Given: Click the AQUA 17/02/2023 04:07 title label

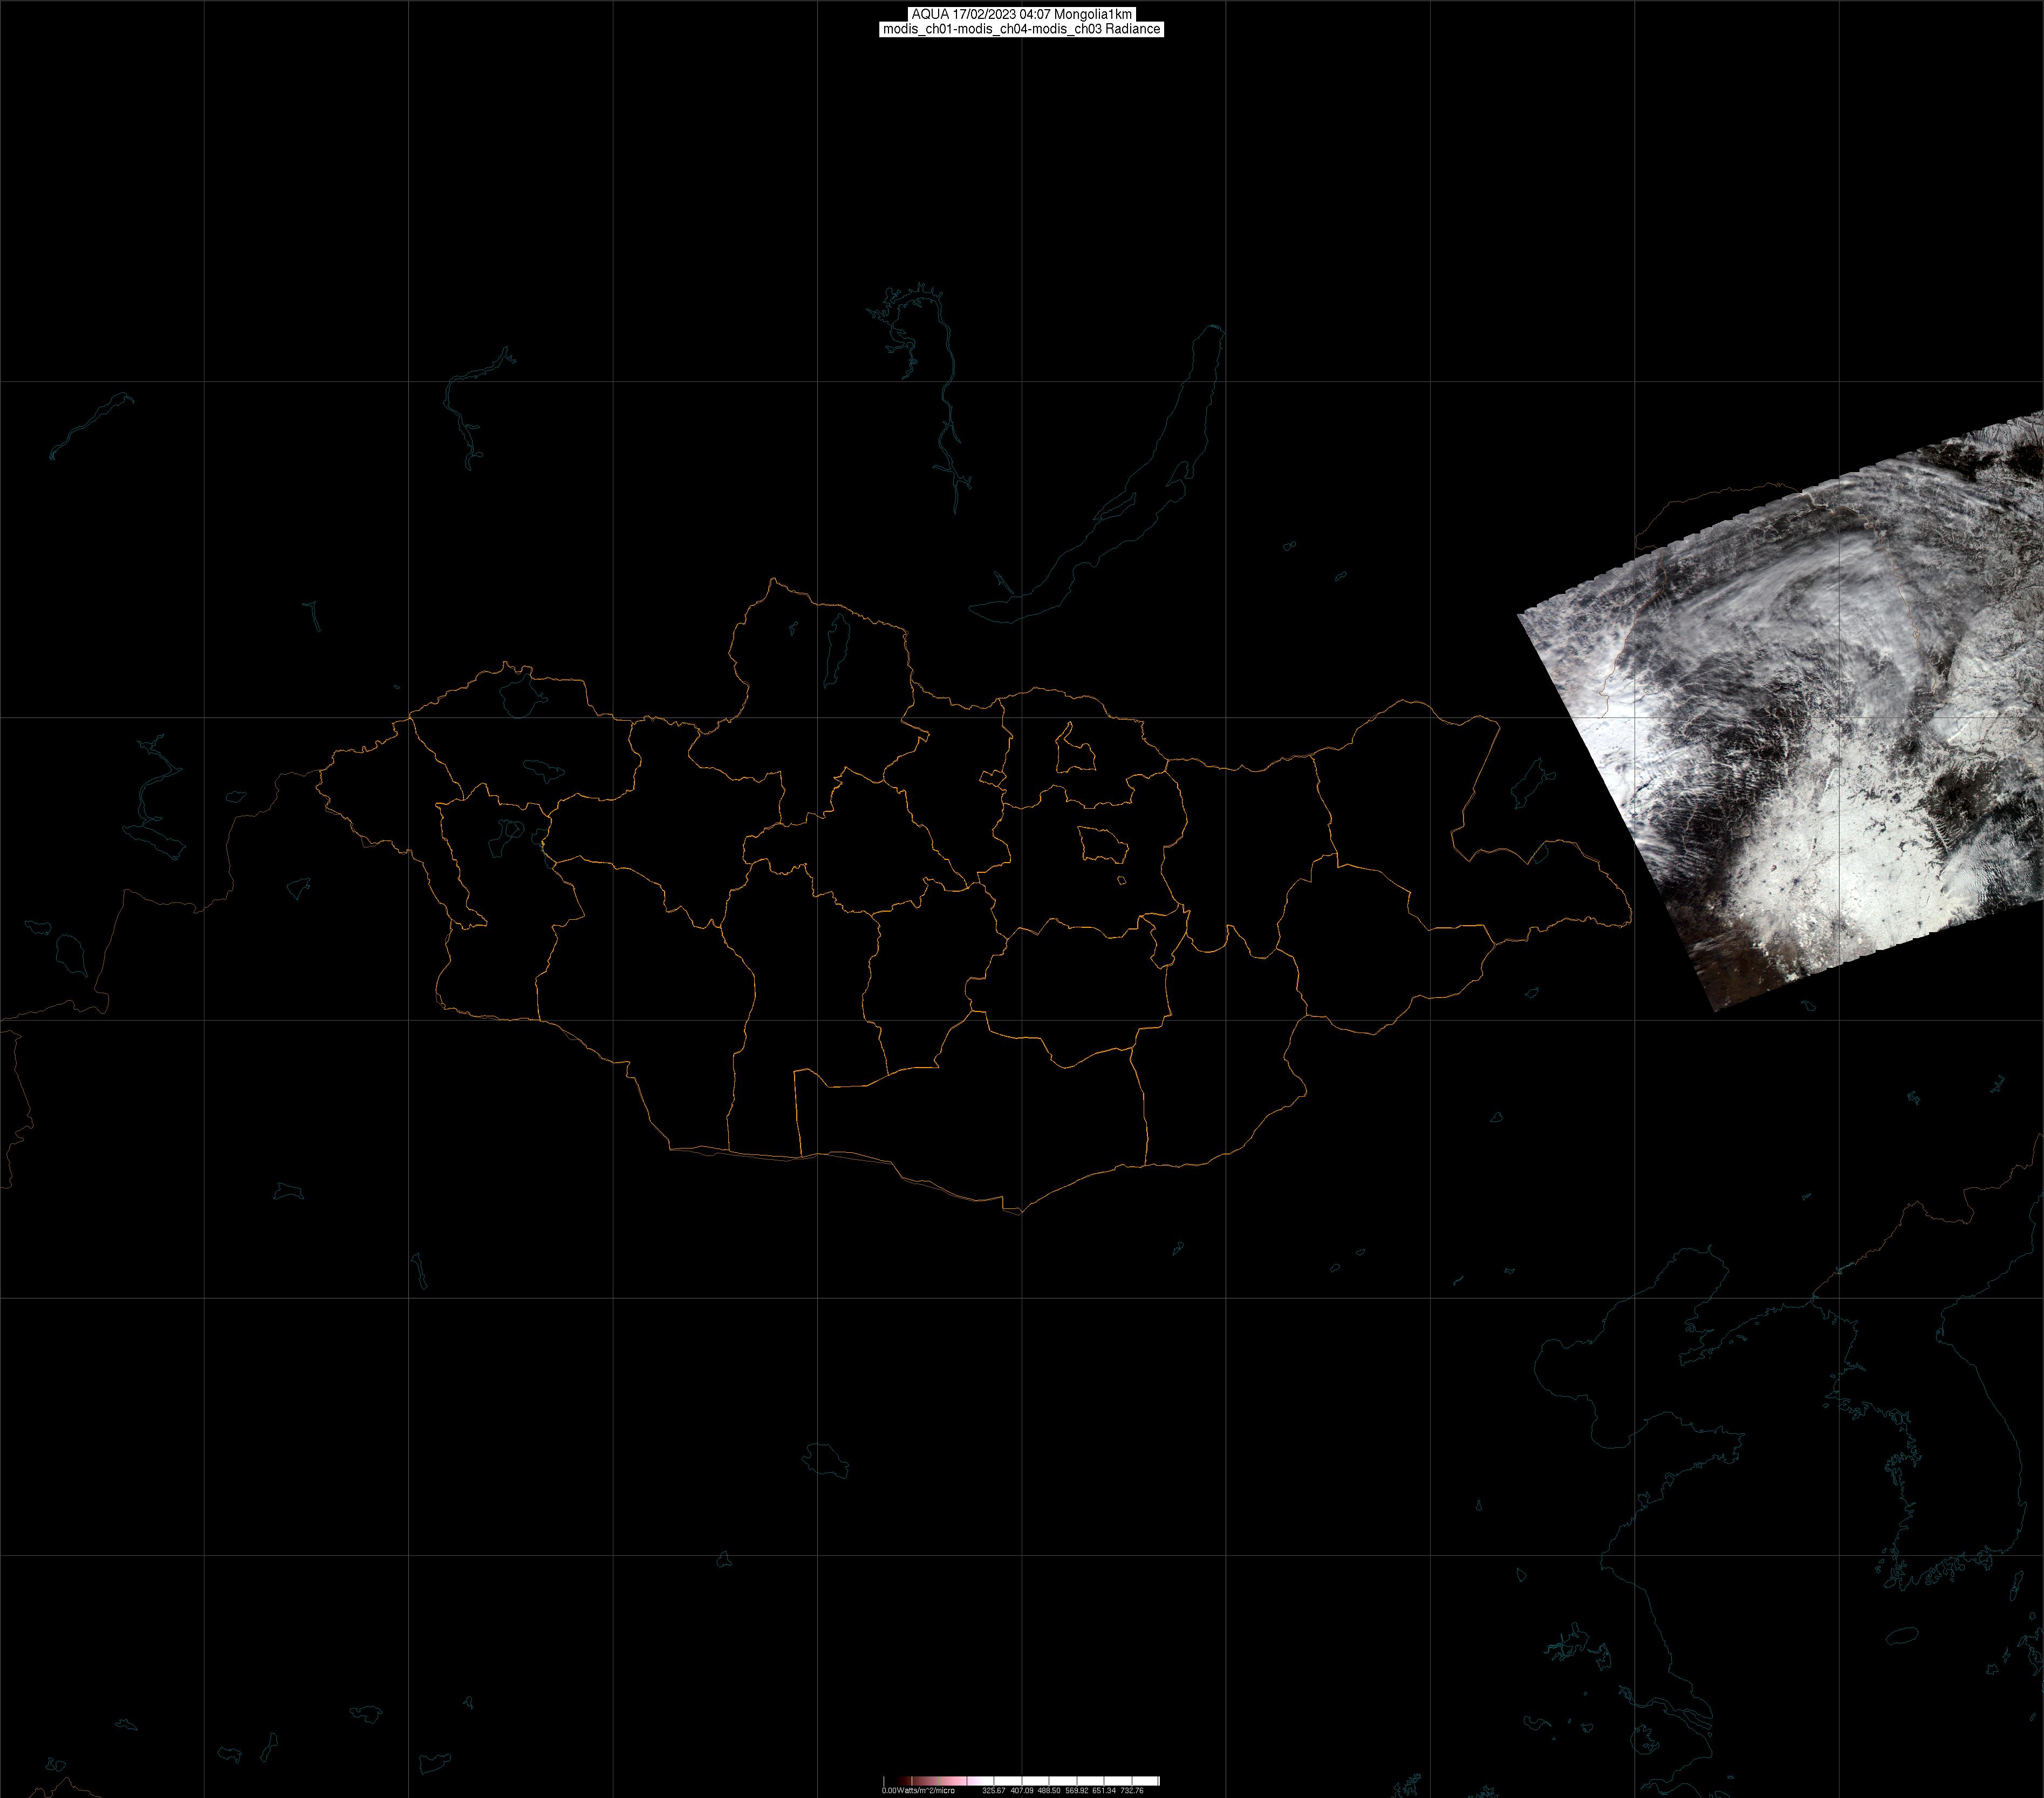Looking at the screenshot, I should click(1021, 14).
